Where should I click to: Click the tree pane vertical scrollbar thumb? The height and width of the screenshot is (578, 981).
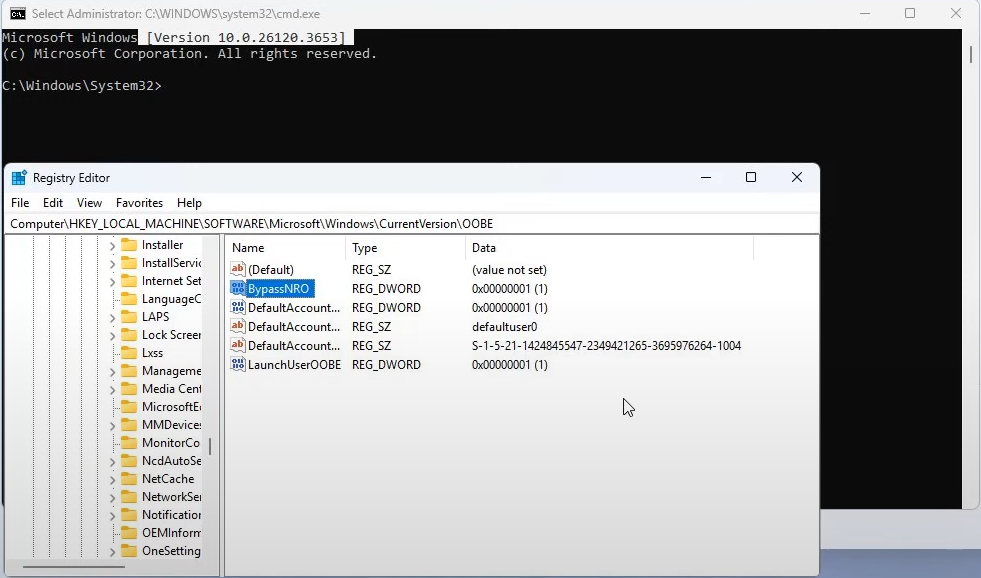click(x=210, y=447)
